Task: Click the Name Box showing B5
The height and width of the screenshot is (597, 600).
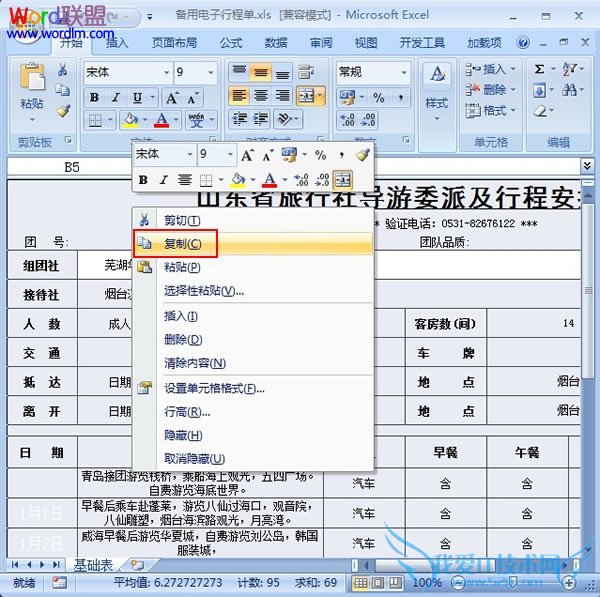Action: click(x=72, y=167)
